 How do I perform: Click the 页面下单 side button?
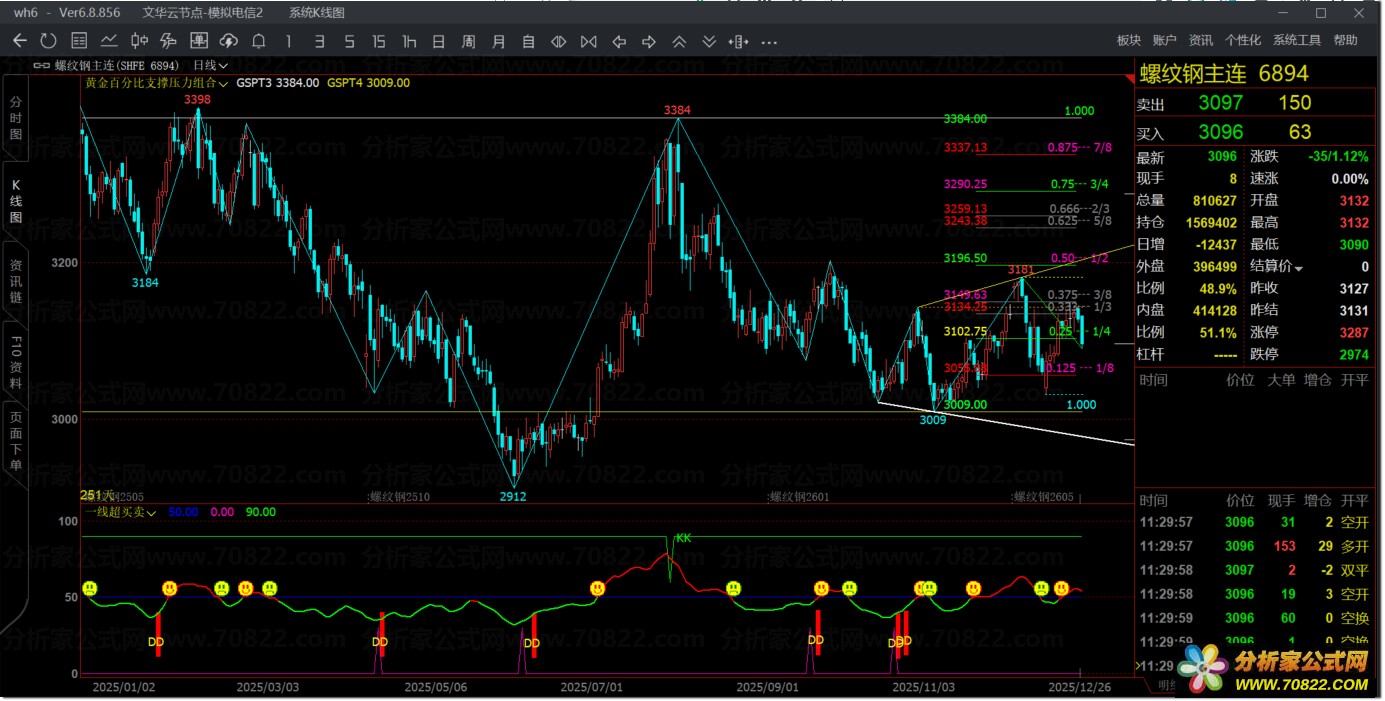(16, 439)
